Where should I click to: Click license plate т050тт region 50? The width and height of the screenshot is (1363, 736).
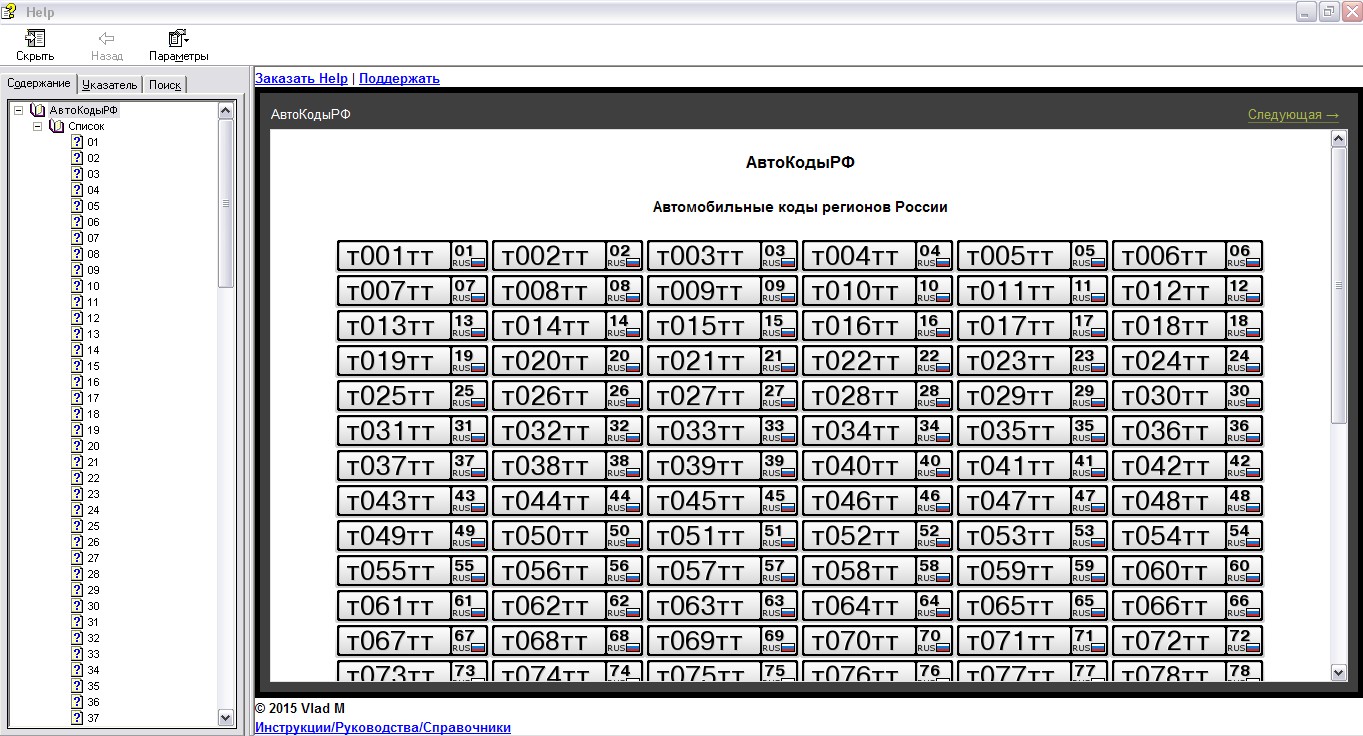pyautogui.click(x=567, y=536)
